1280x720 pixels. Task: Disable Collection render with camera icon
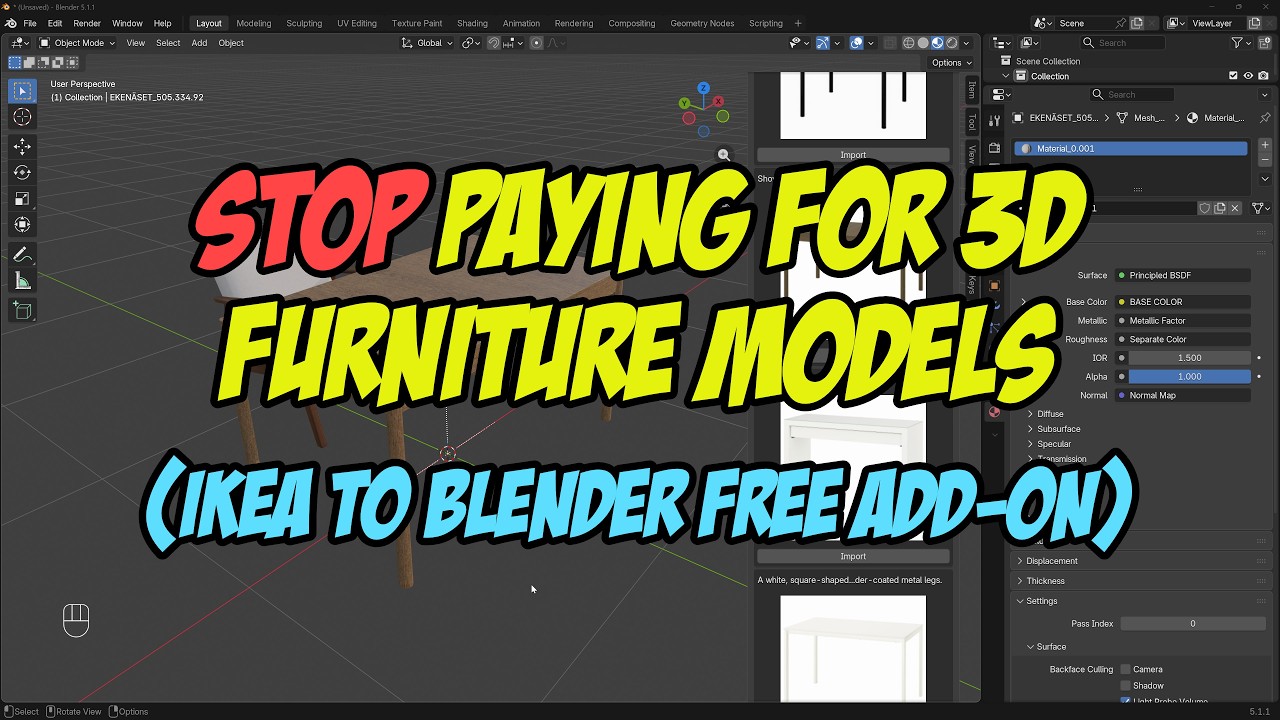point(1264,76)
